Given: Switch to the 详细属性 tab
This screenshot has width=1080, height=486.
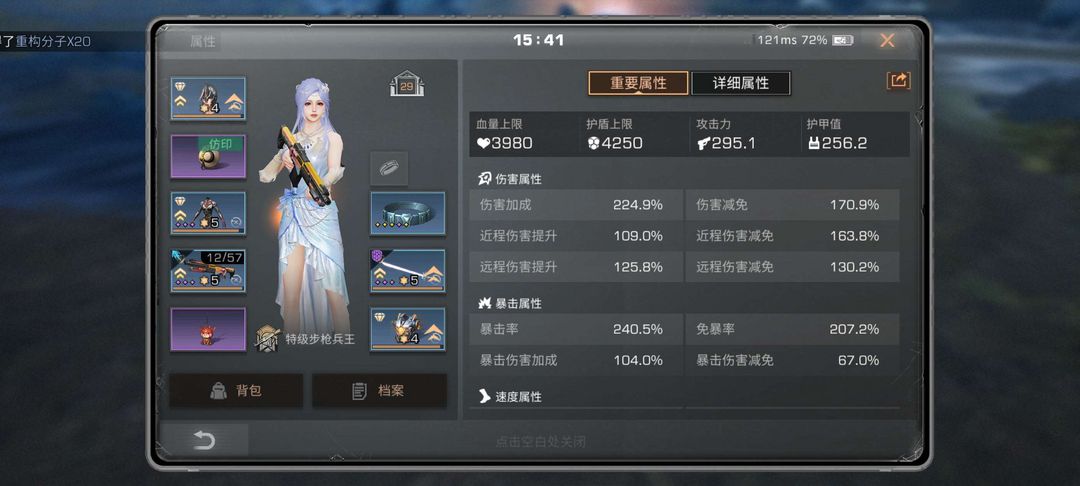Looking at the screenshot, I should click(741, 83).
